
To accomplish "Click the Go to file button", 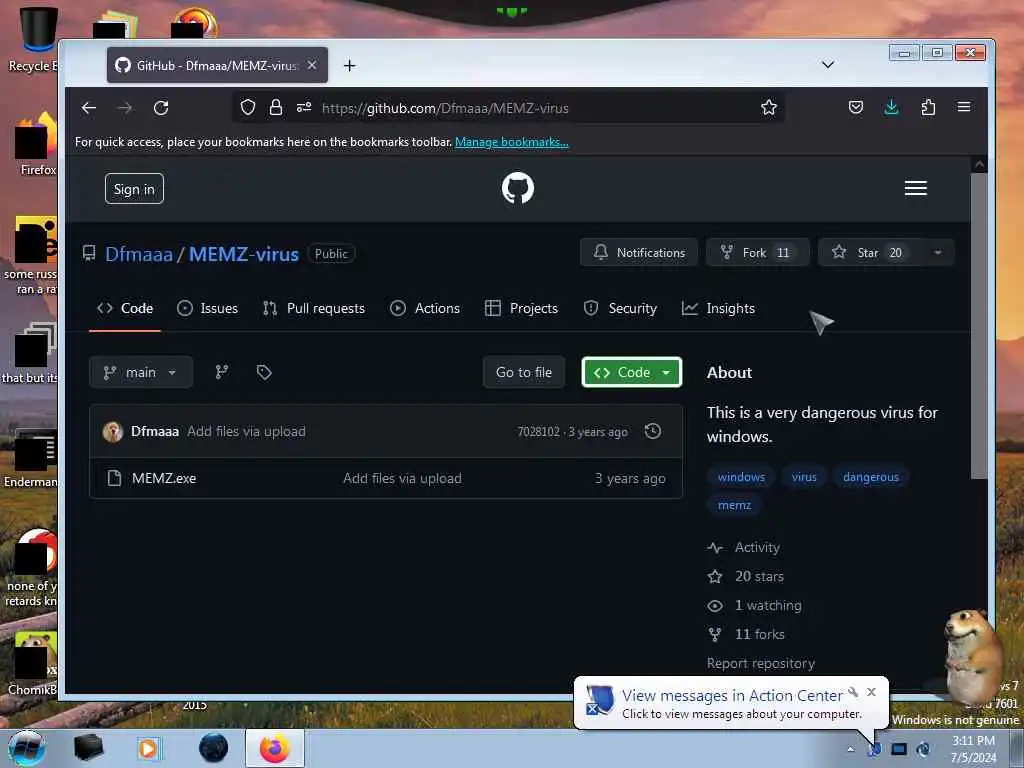I will (524, 372).
